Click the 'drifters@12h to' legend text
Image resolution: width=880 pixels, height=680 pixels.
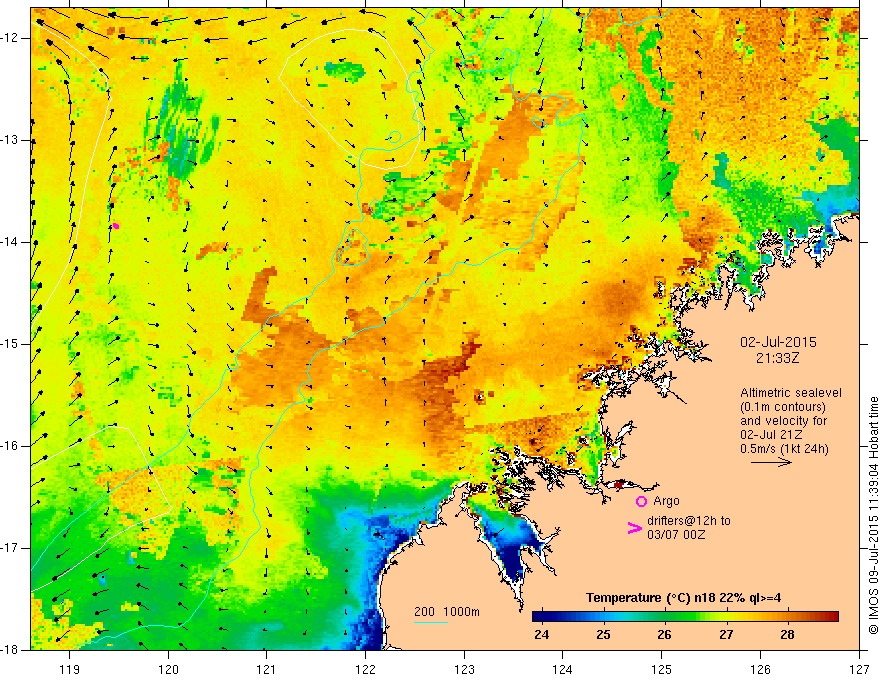689,521
